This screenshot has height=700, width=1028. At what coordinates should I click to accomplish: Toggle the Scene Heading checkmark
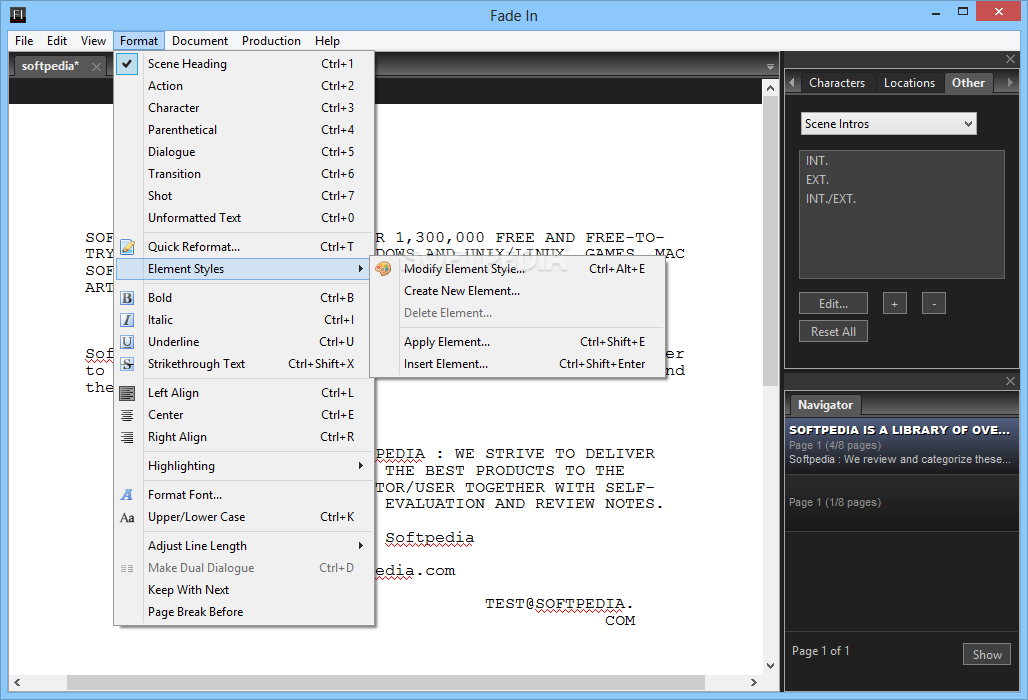pyautogui.click(x=127, y=64)
